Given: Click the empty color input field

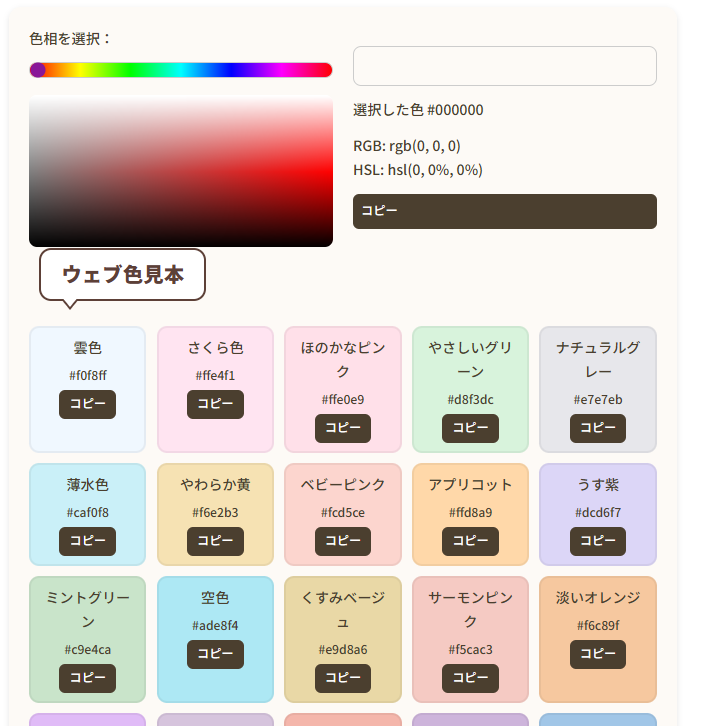Looking at the screenshot, I should pyautogui.click(x=504, y=66).
